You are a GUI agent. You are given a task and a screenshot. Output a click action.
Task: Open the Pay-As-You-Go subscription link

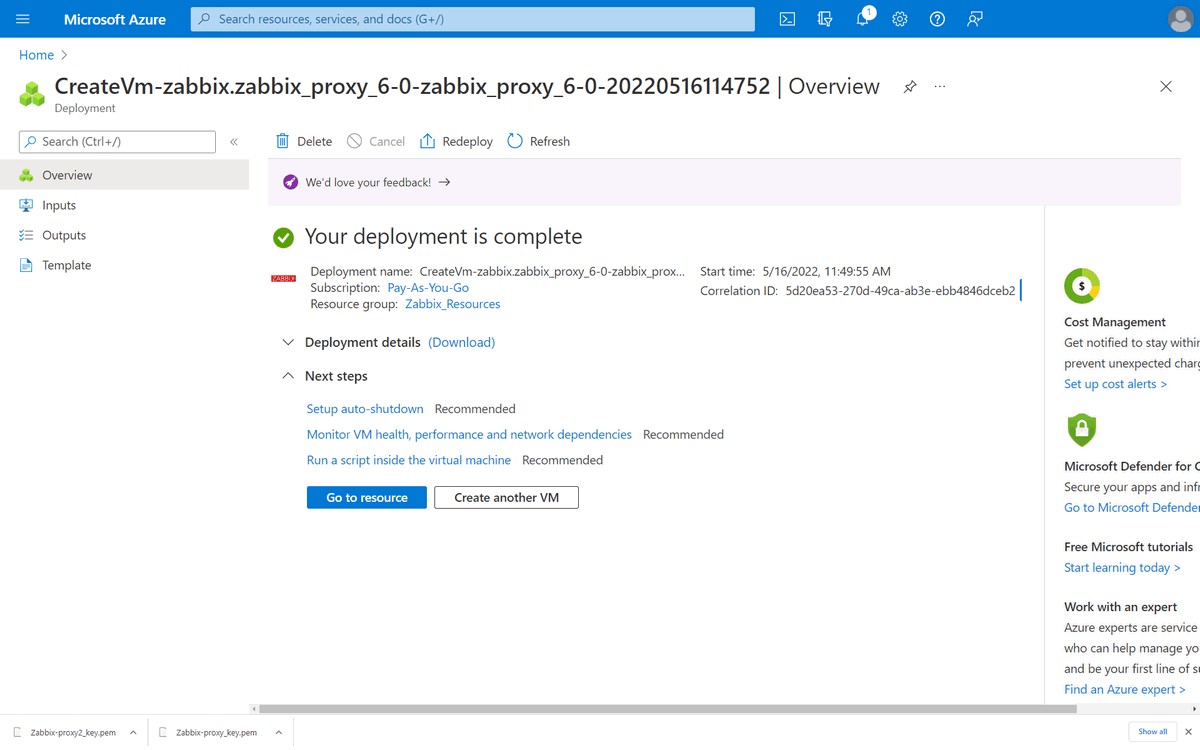(x=428, y=288)
